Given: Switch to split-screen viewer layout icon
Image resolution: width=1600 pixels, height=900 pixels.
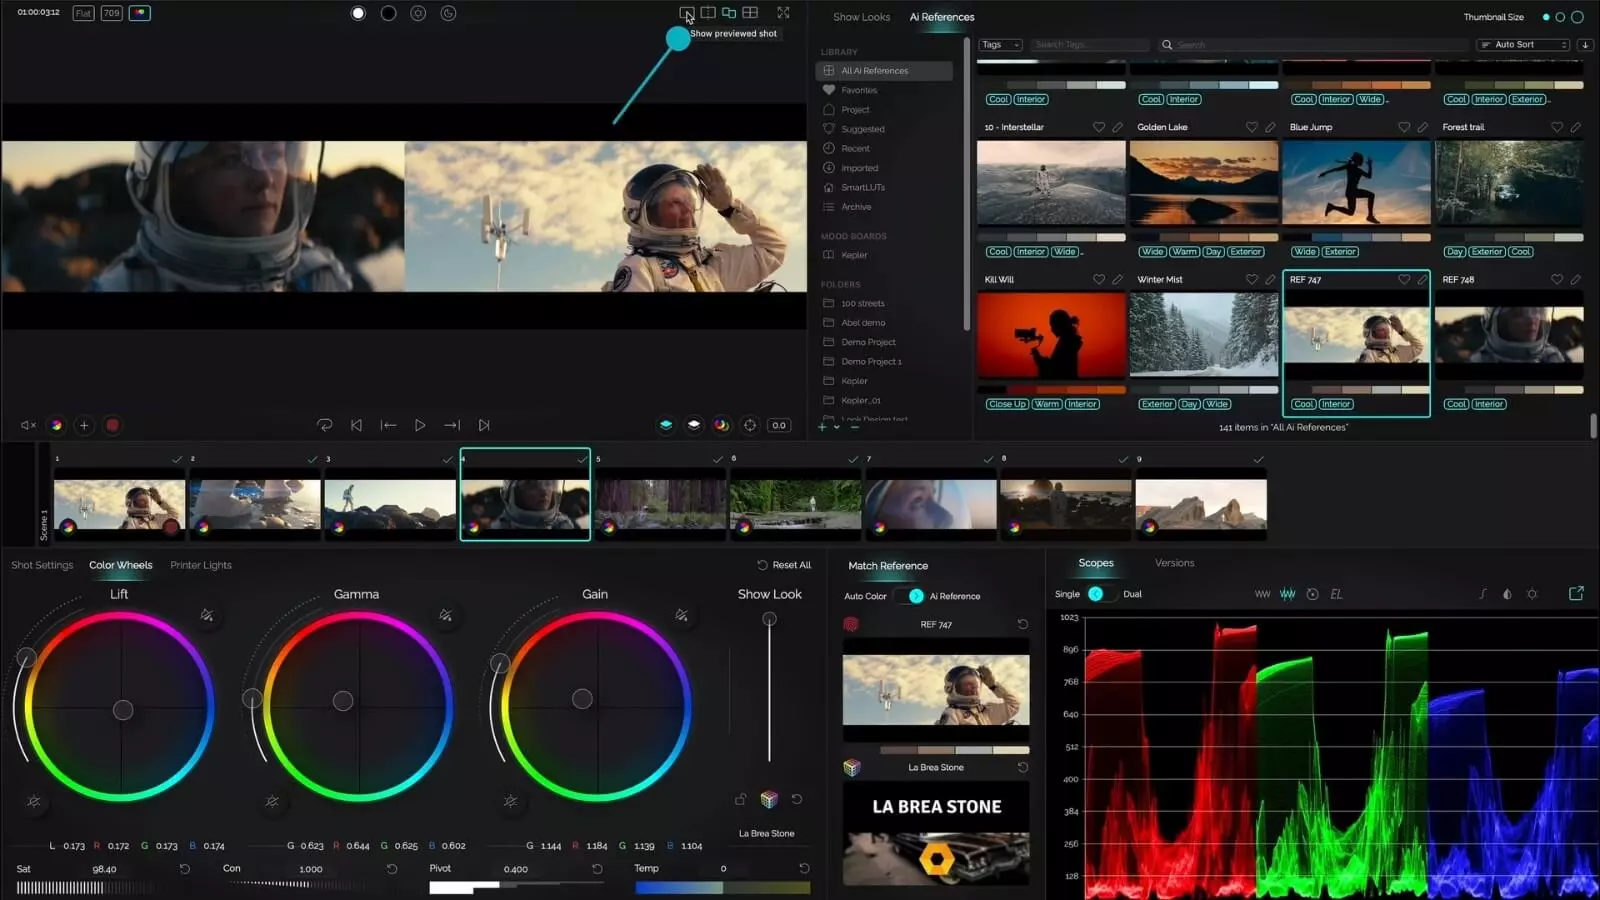Looking at the screenshot, I should [x=708, y=13].
